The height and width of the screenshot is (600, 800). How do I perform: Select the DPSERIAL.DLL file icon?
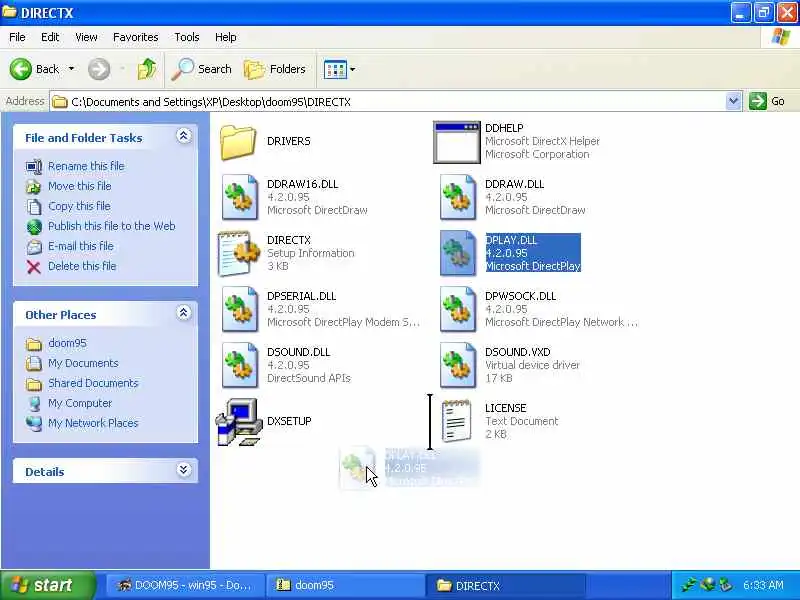pos(239,310)
